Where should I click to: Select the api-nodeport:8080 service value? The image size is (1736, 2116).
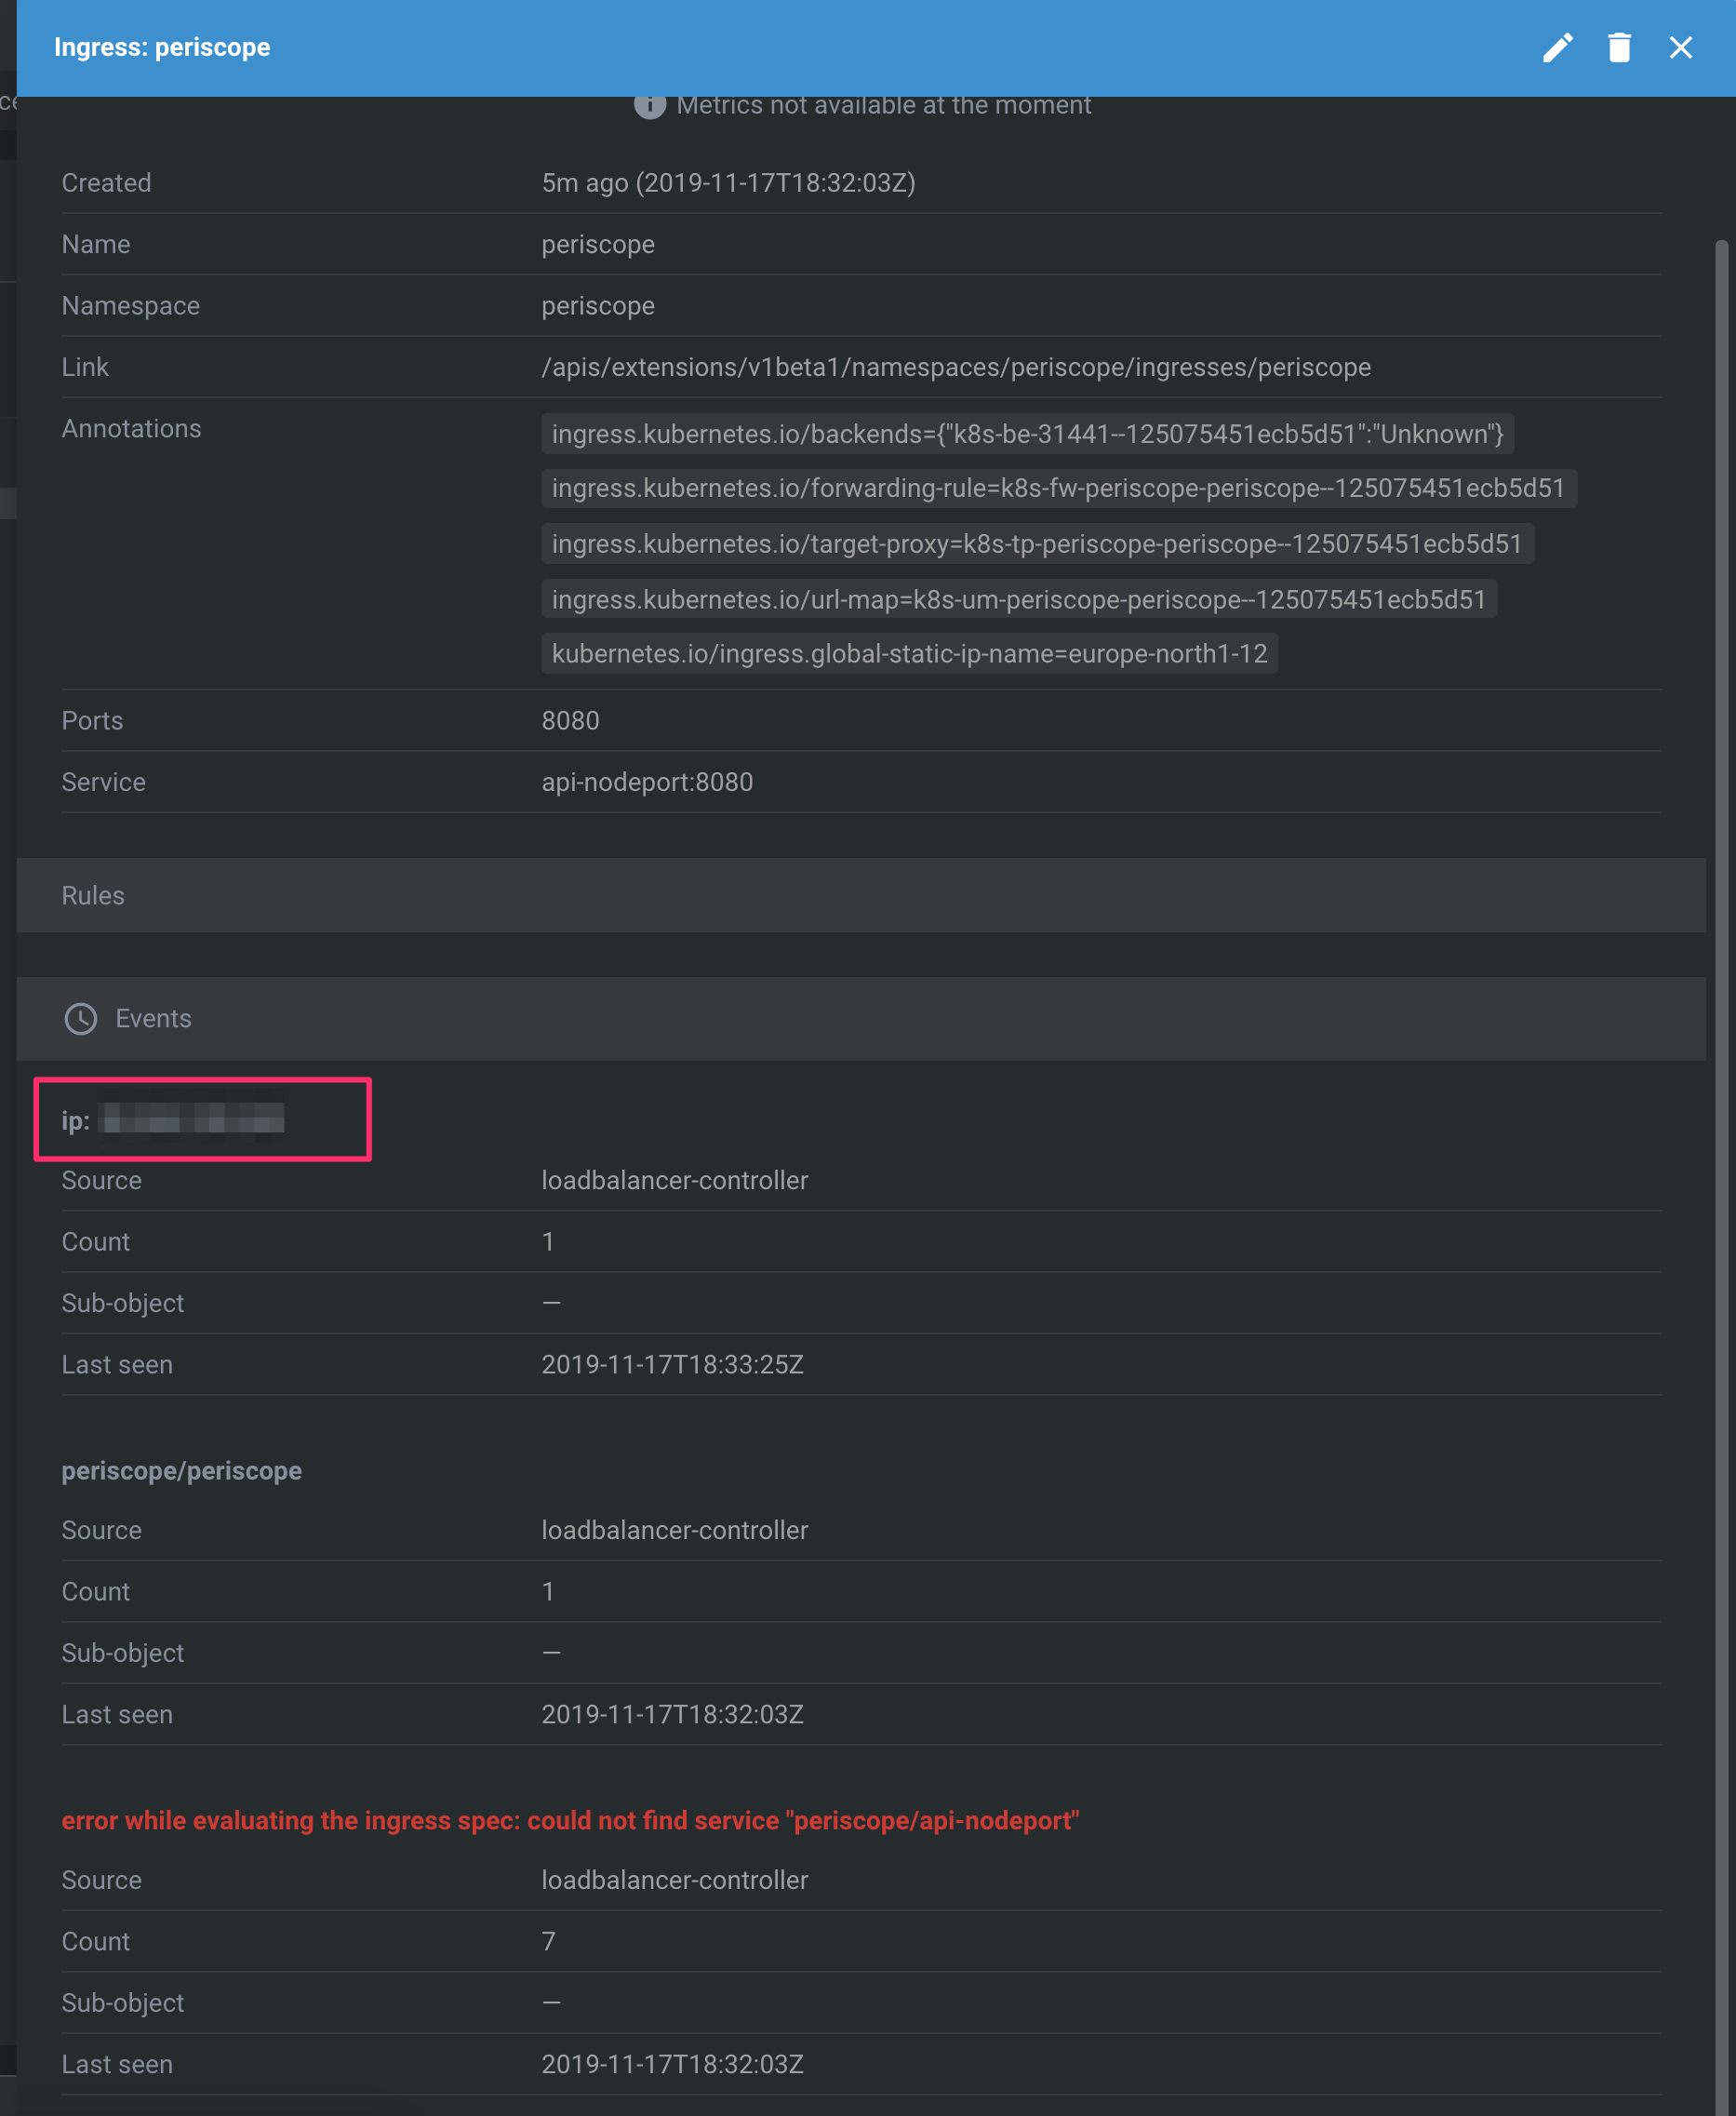647,782
